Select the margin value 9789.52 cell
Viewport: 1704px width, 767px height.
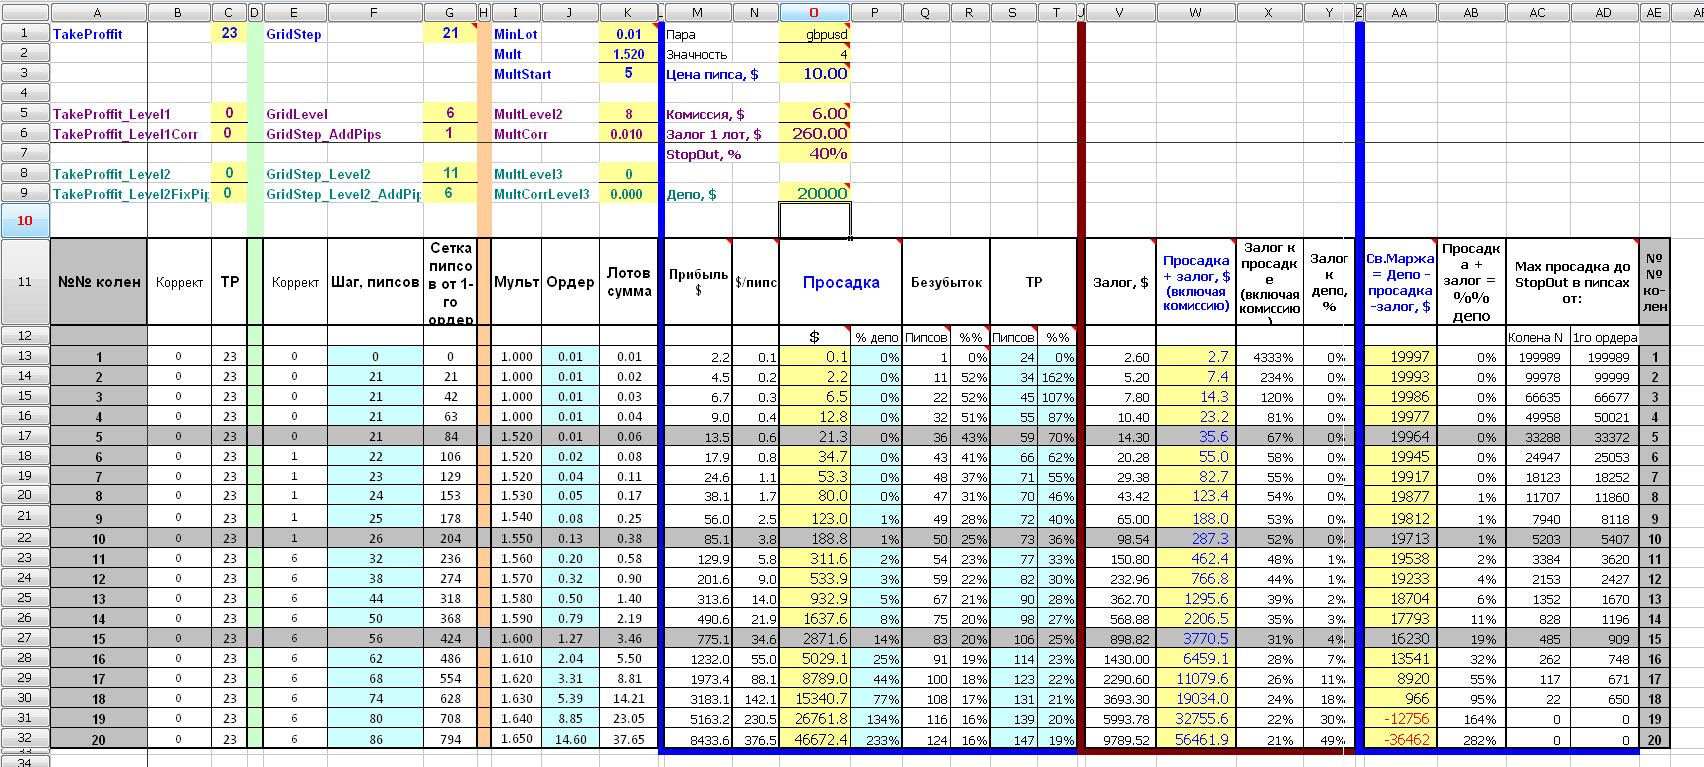(1120, 739)
